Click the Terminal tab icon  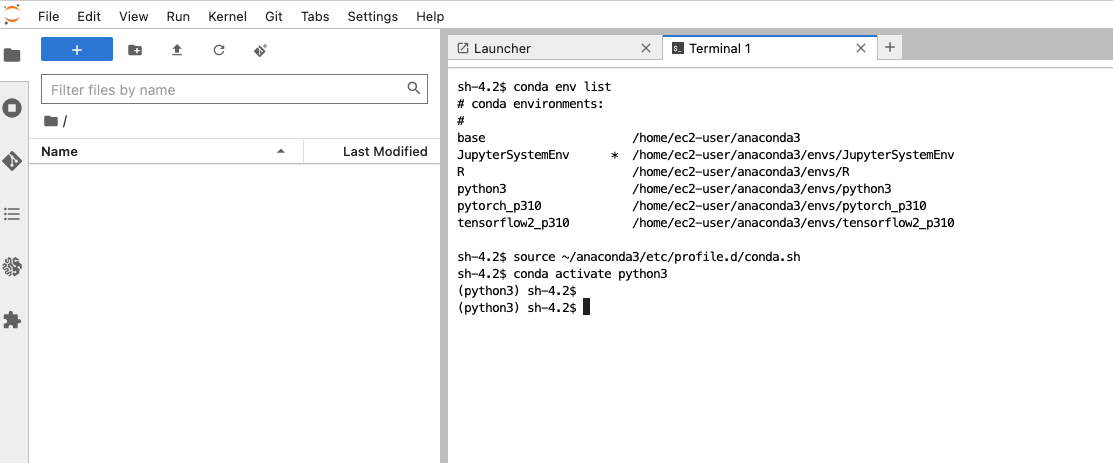click(678, 48)
